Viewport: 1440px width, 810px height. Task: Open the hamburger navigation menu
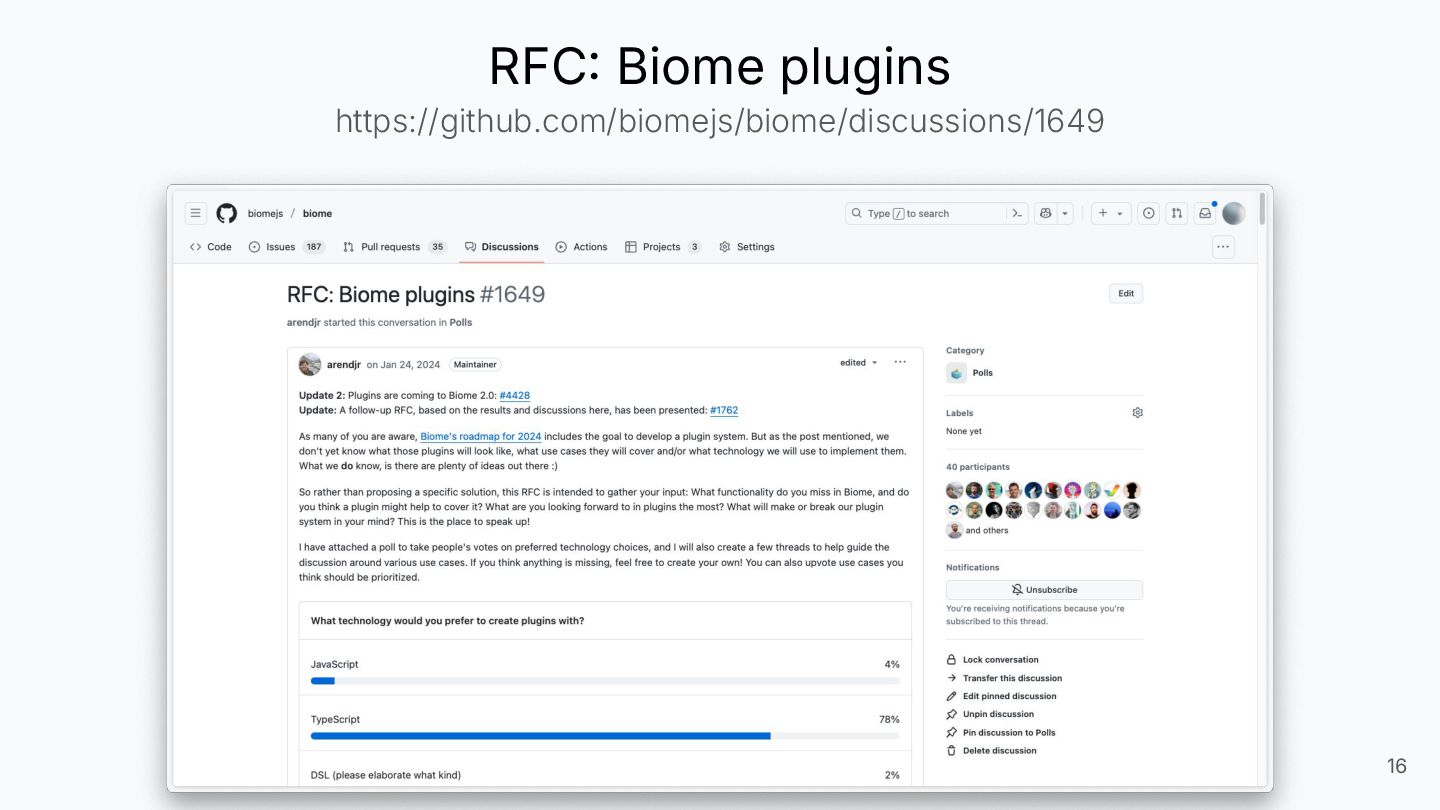pyautogui.click(x=196, y=213)
